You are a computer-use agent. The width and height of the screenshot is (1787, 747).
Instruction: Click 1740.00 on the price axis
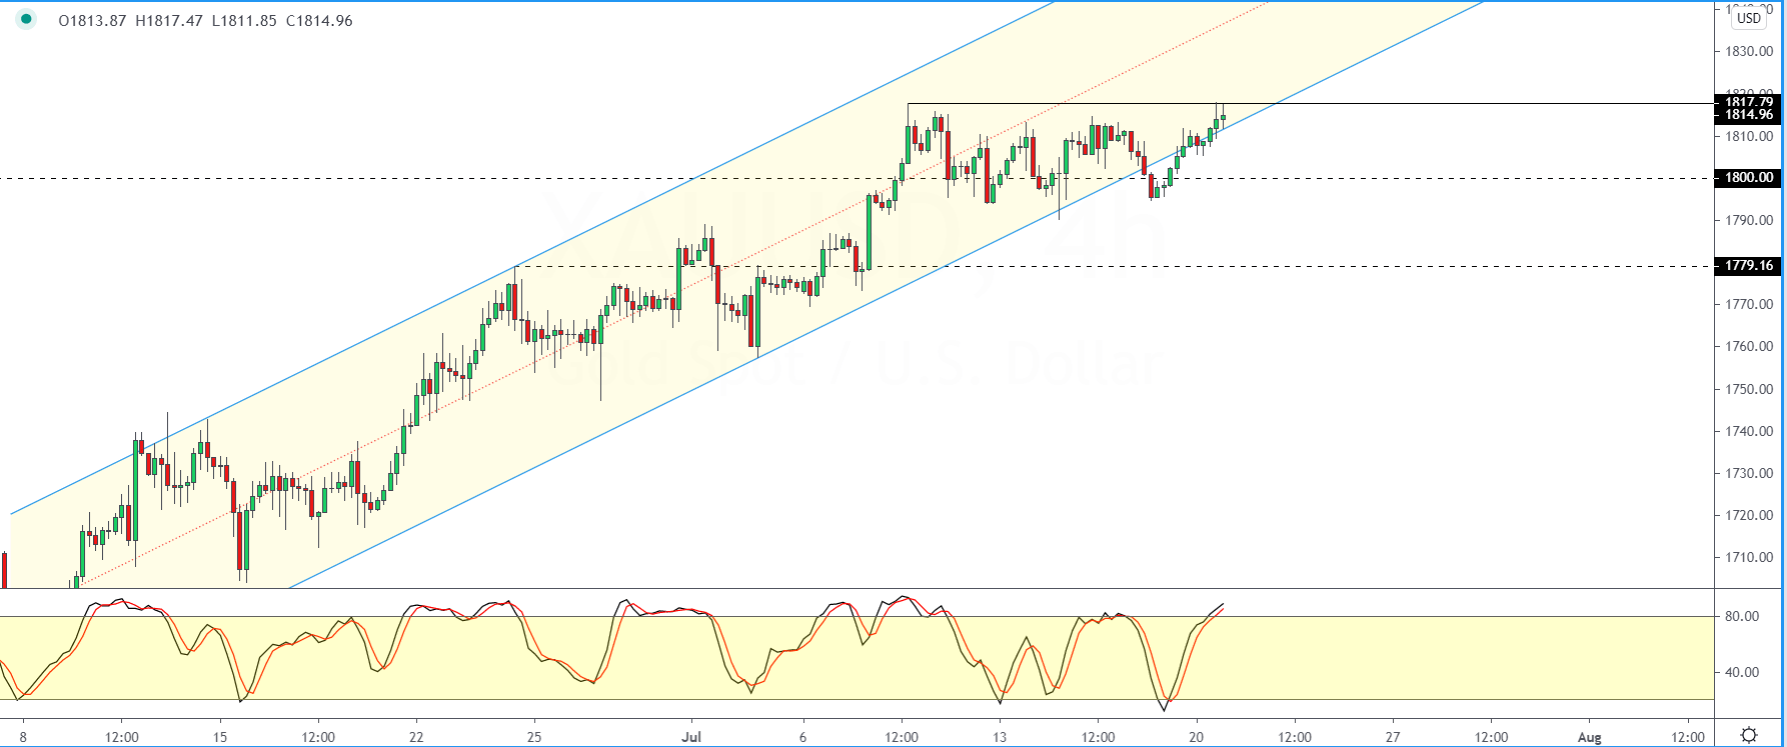[1749, 431]
